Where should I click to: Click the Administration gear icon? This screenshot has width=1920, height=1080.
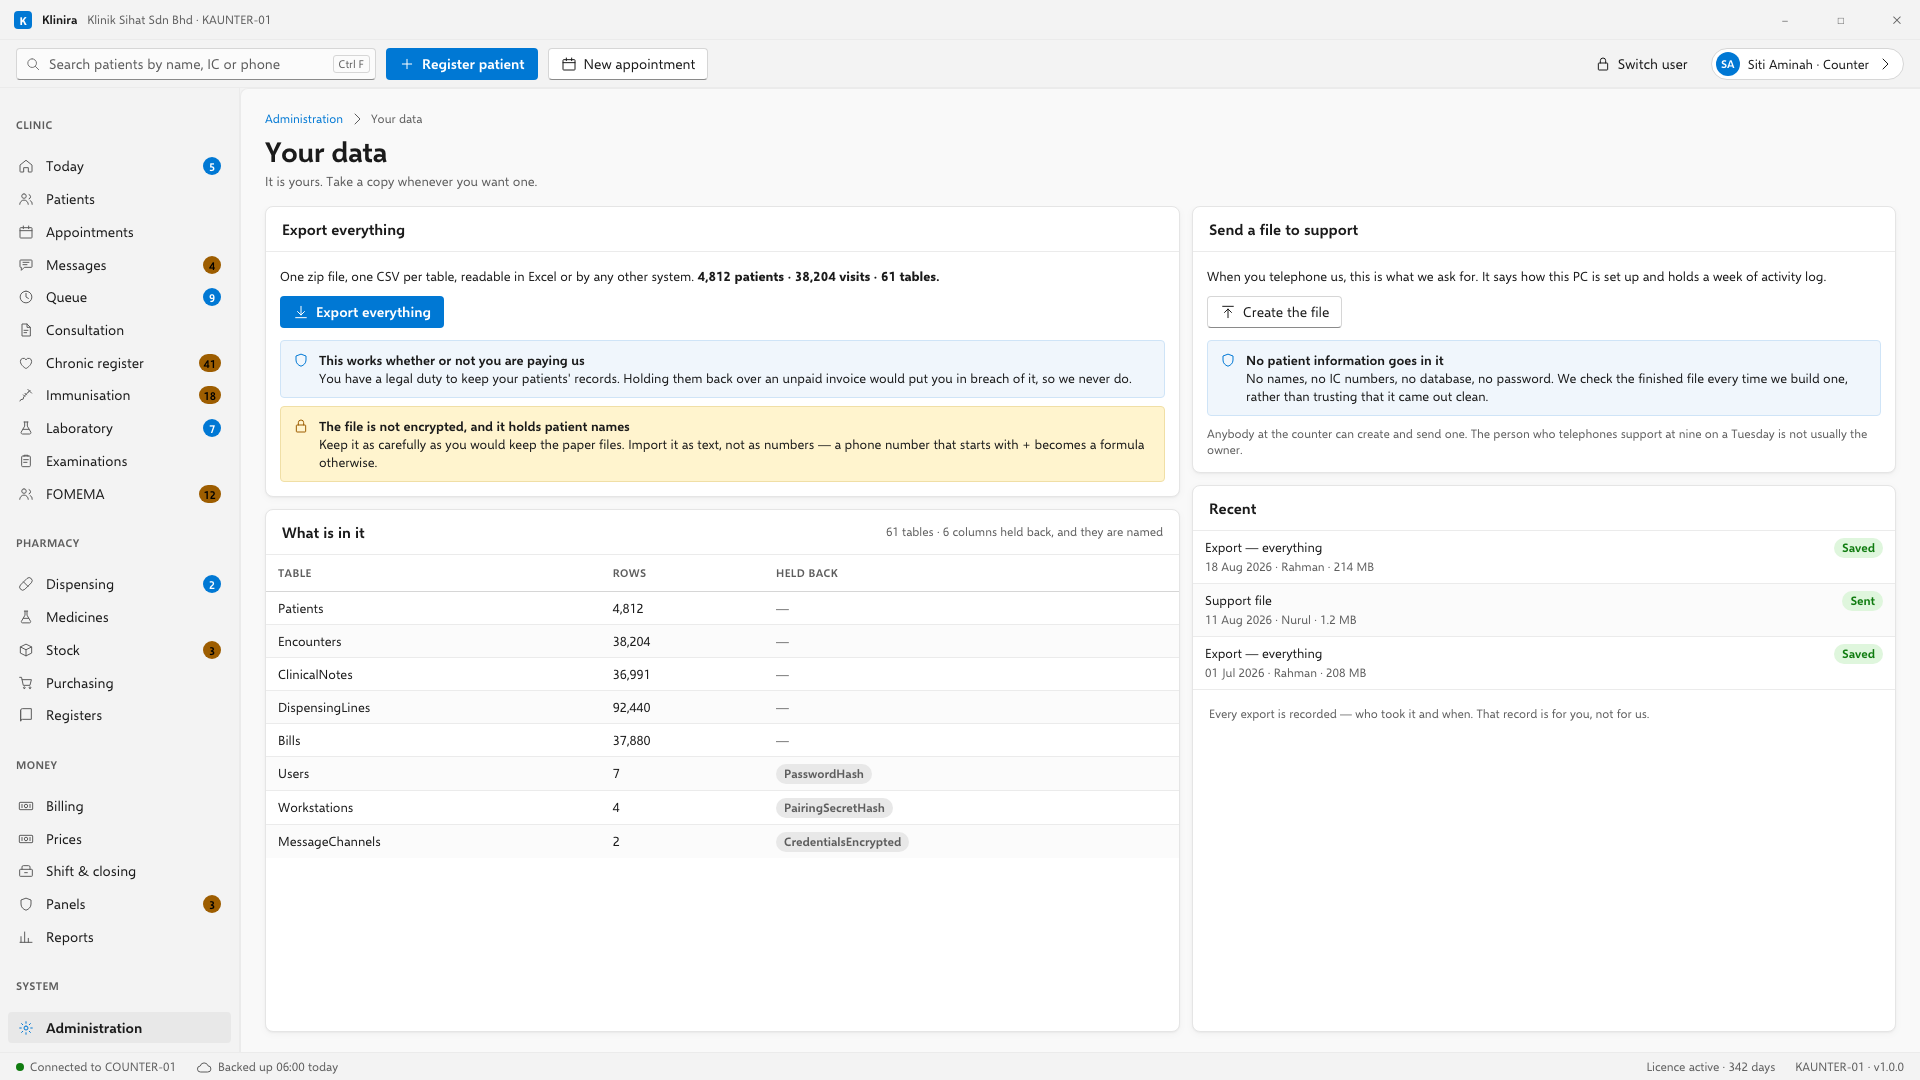[26, 1028]
